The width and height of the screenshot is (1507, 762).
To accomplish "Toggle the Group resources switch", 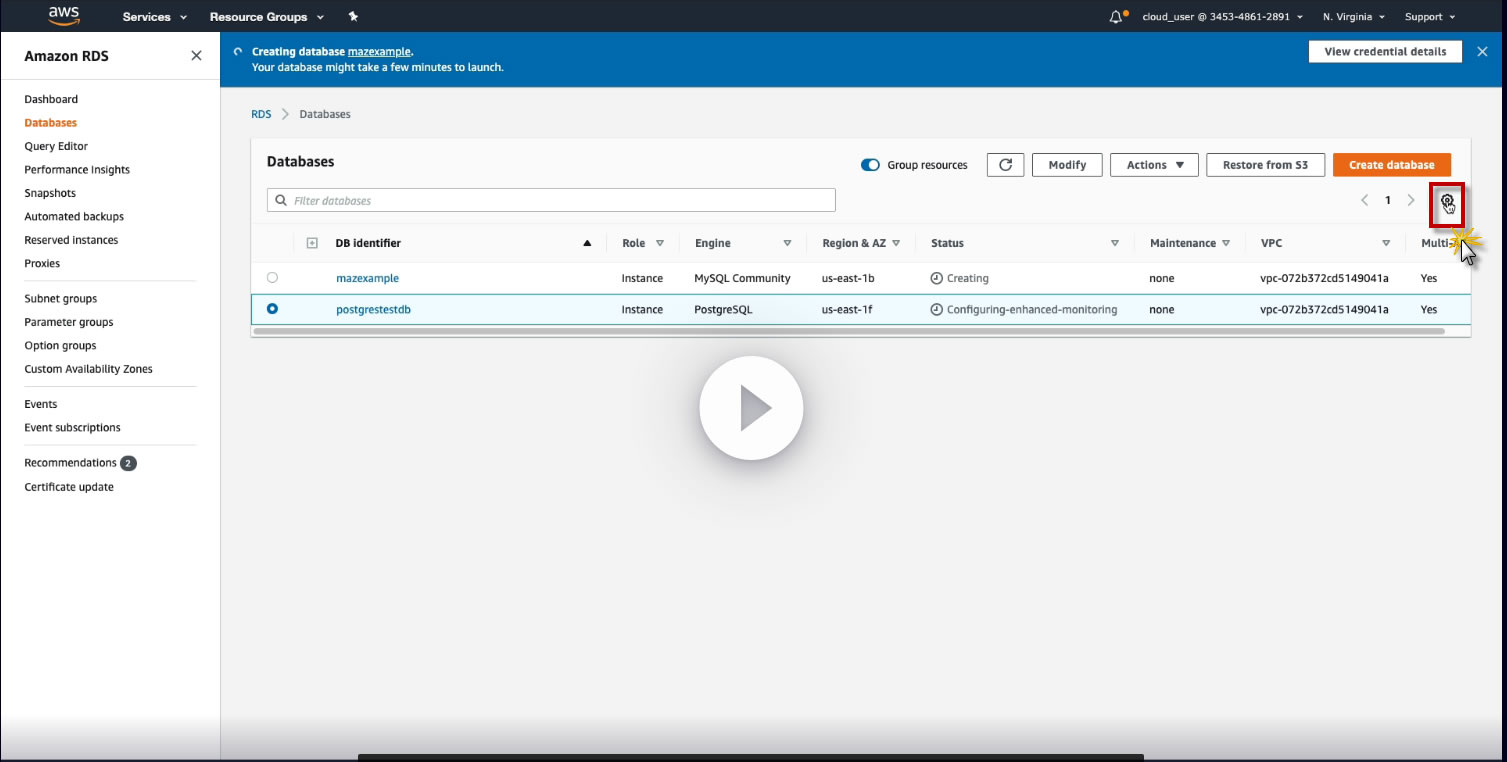I will coord(870,165).
